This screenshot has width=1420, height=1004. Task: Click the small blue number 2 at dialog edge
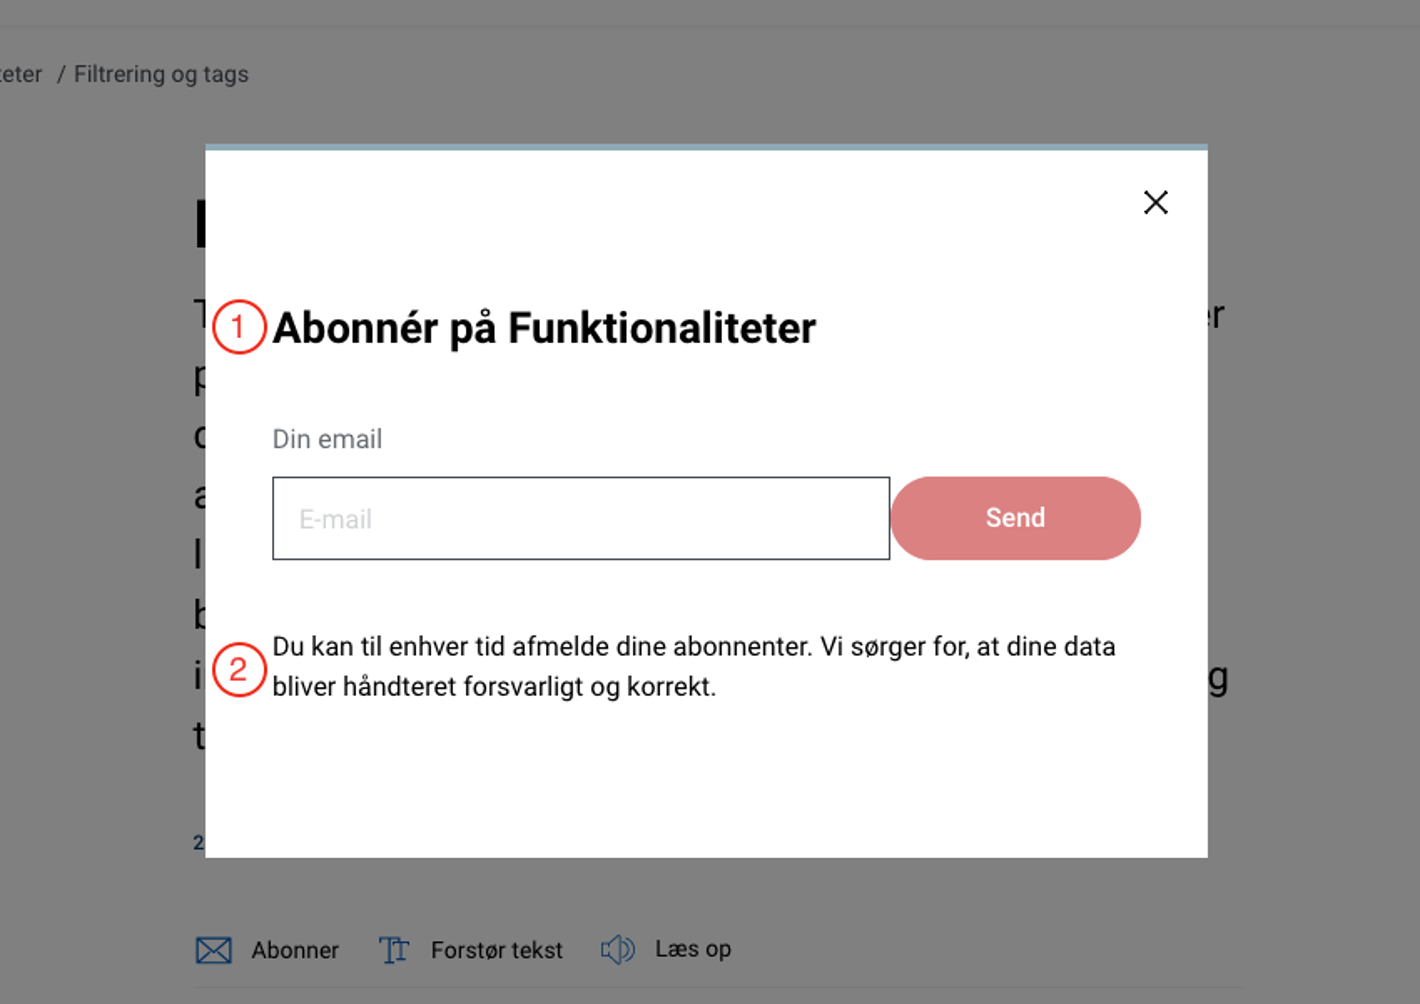tap(199, 843)
